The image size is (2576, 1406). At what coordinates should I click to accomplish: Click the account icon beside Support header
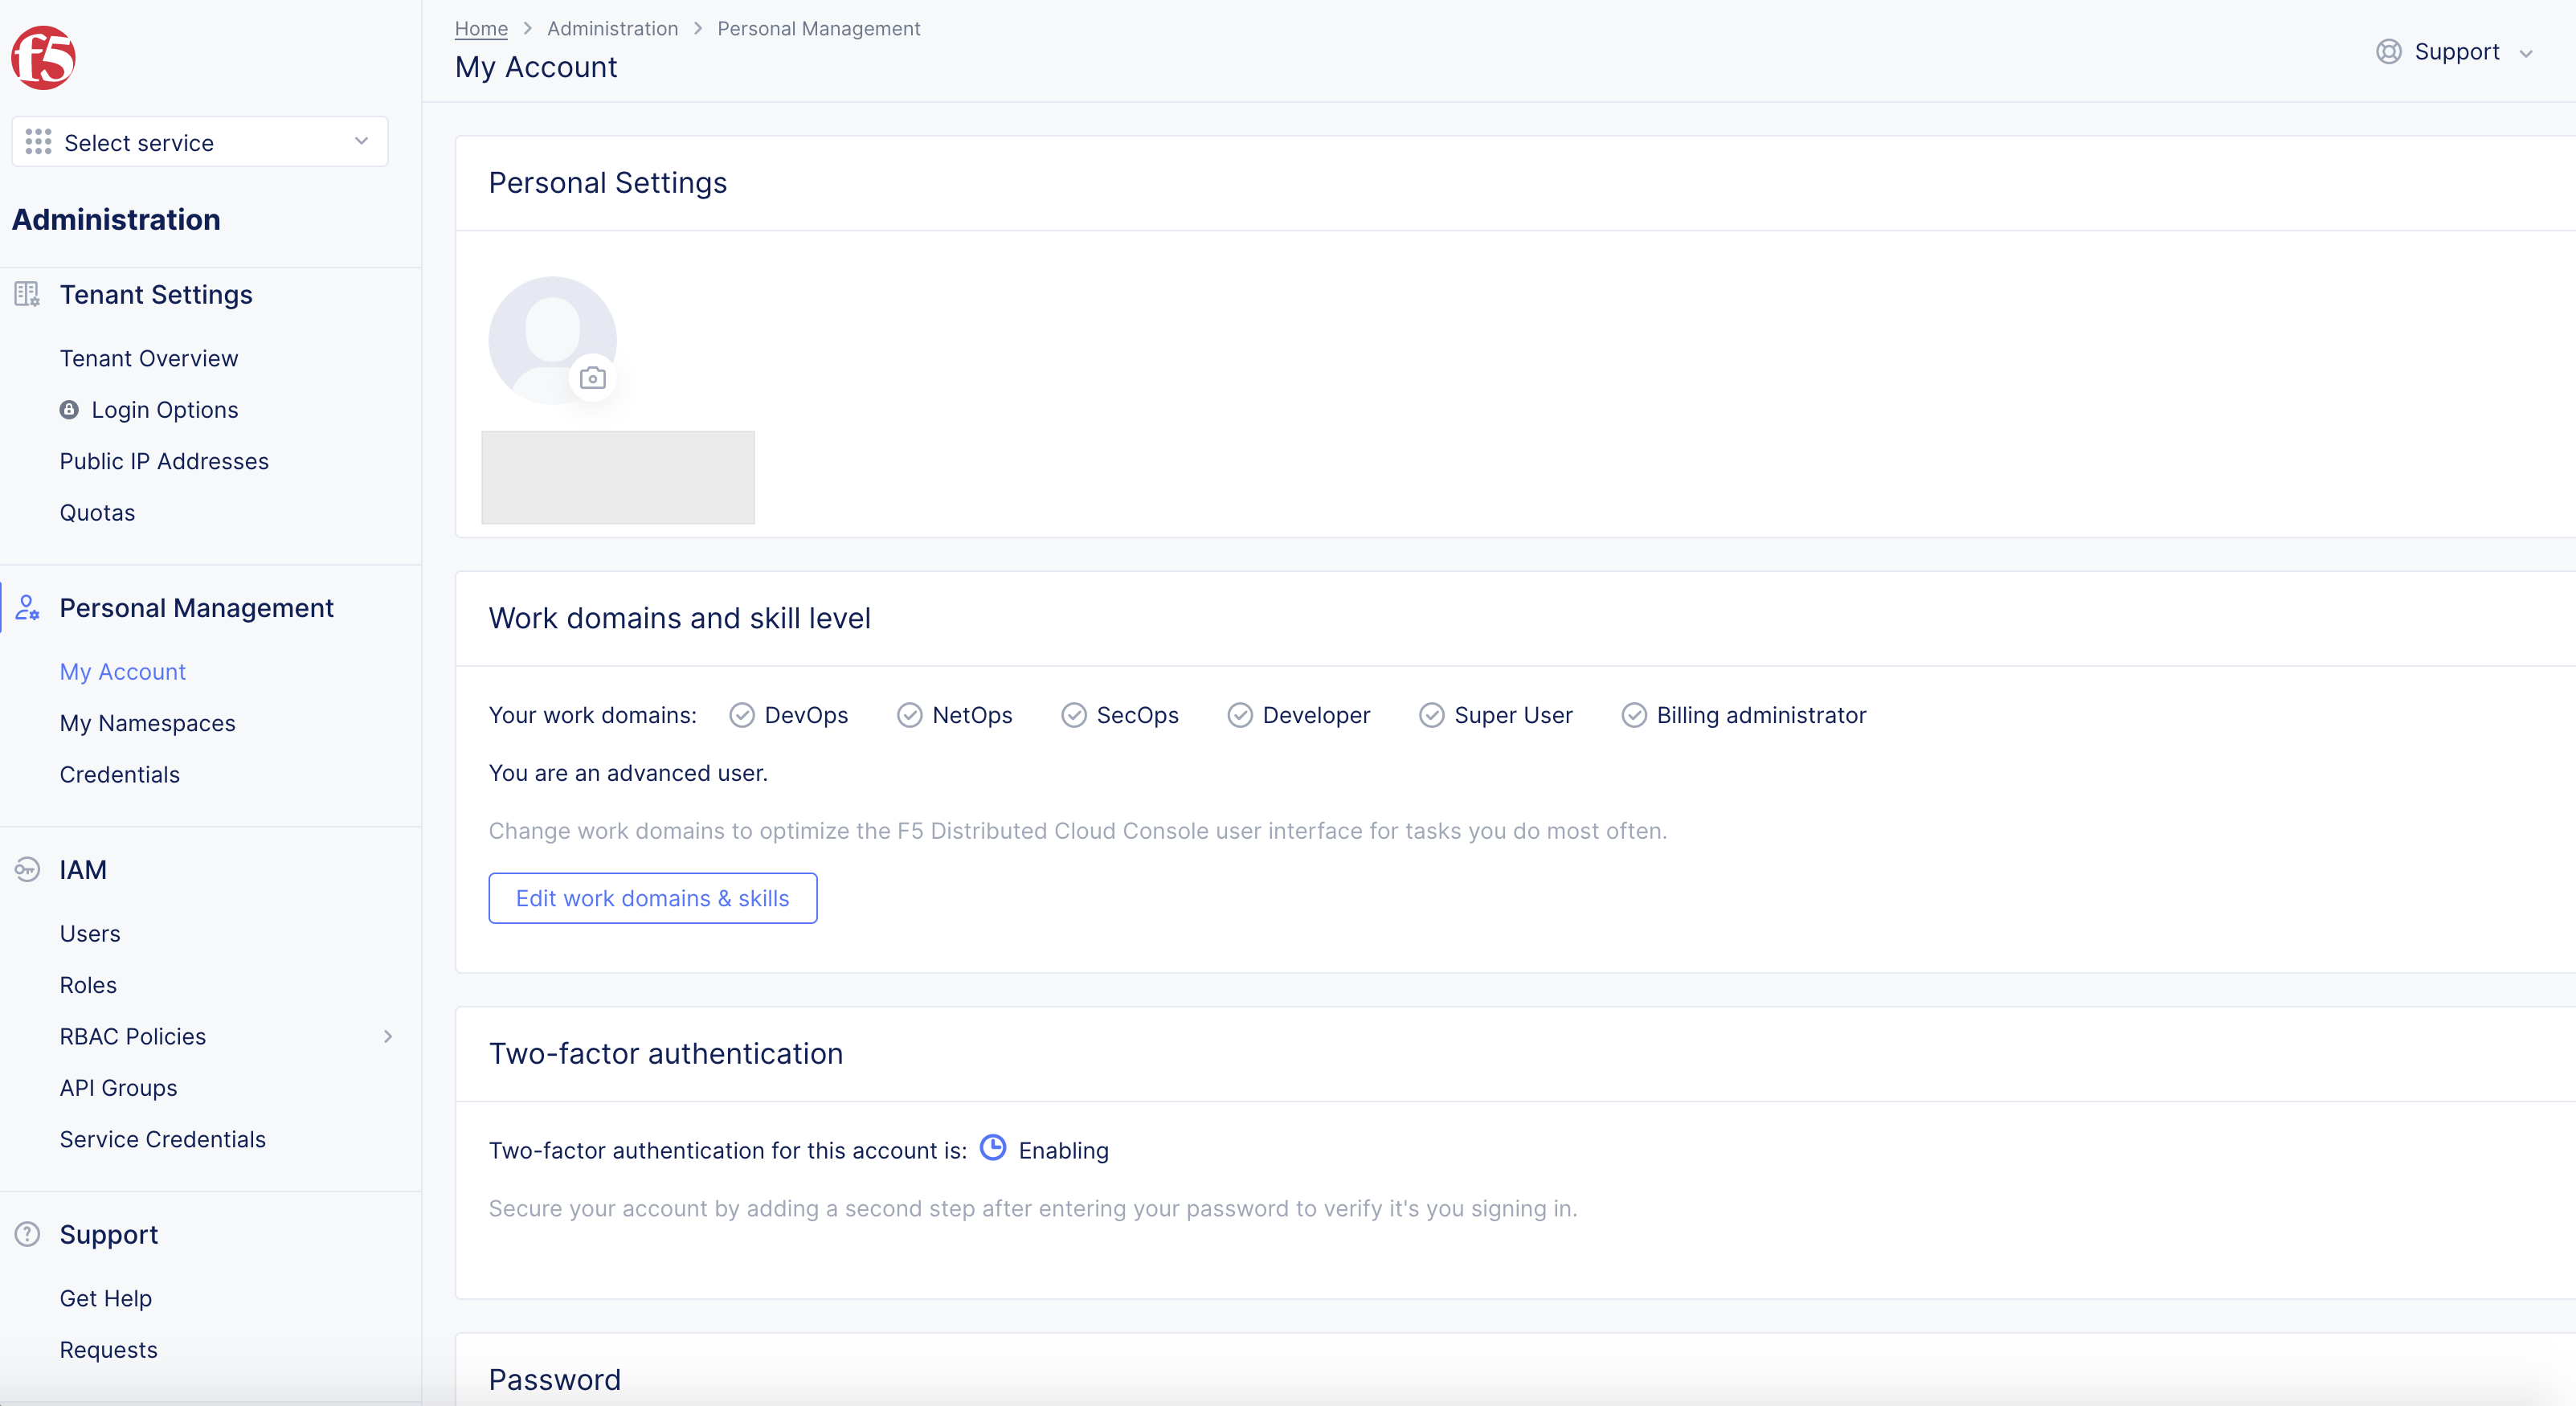[x=2390, y=52]
